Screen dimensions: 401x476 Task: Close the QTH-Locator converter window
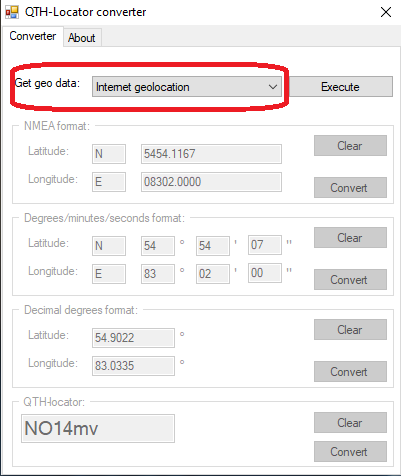(386, 12)
